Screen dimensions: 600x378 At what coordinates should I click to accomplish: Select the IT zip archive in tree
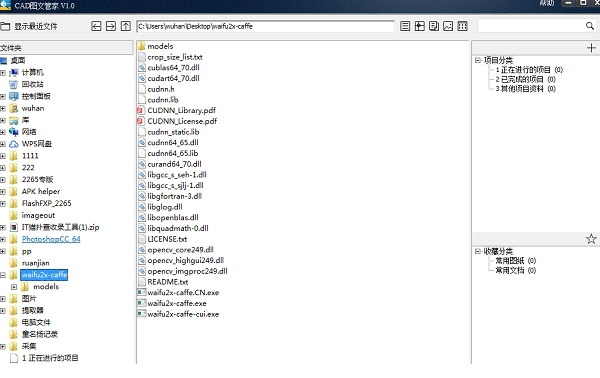point(60,227)
